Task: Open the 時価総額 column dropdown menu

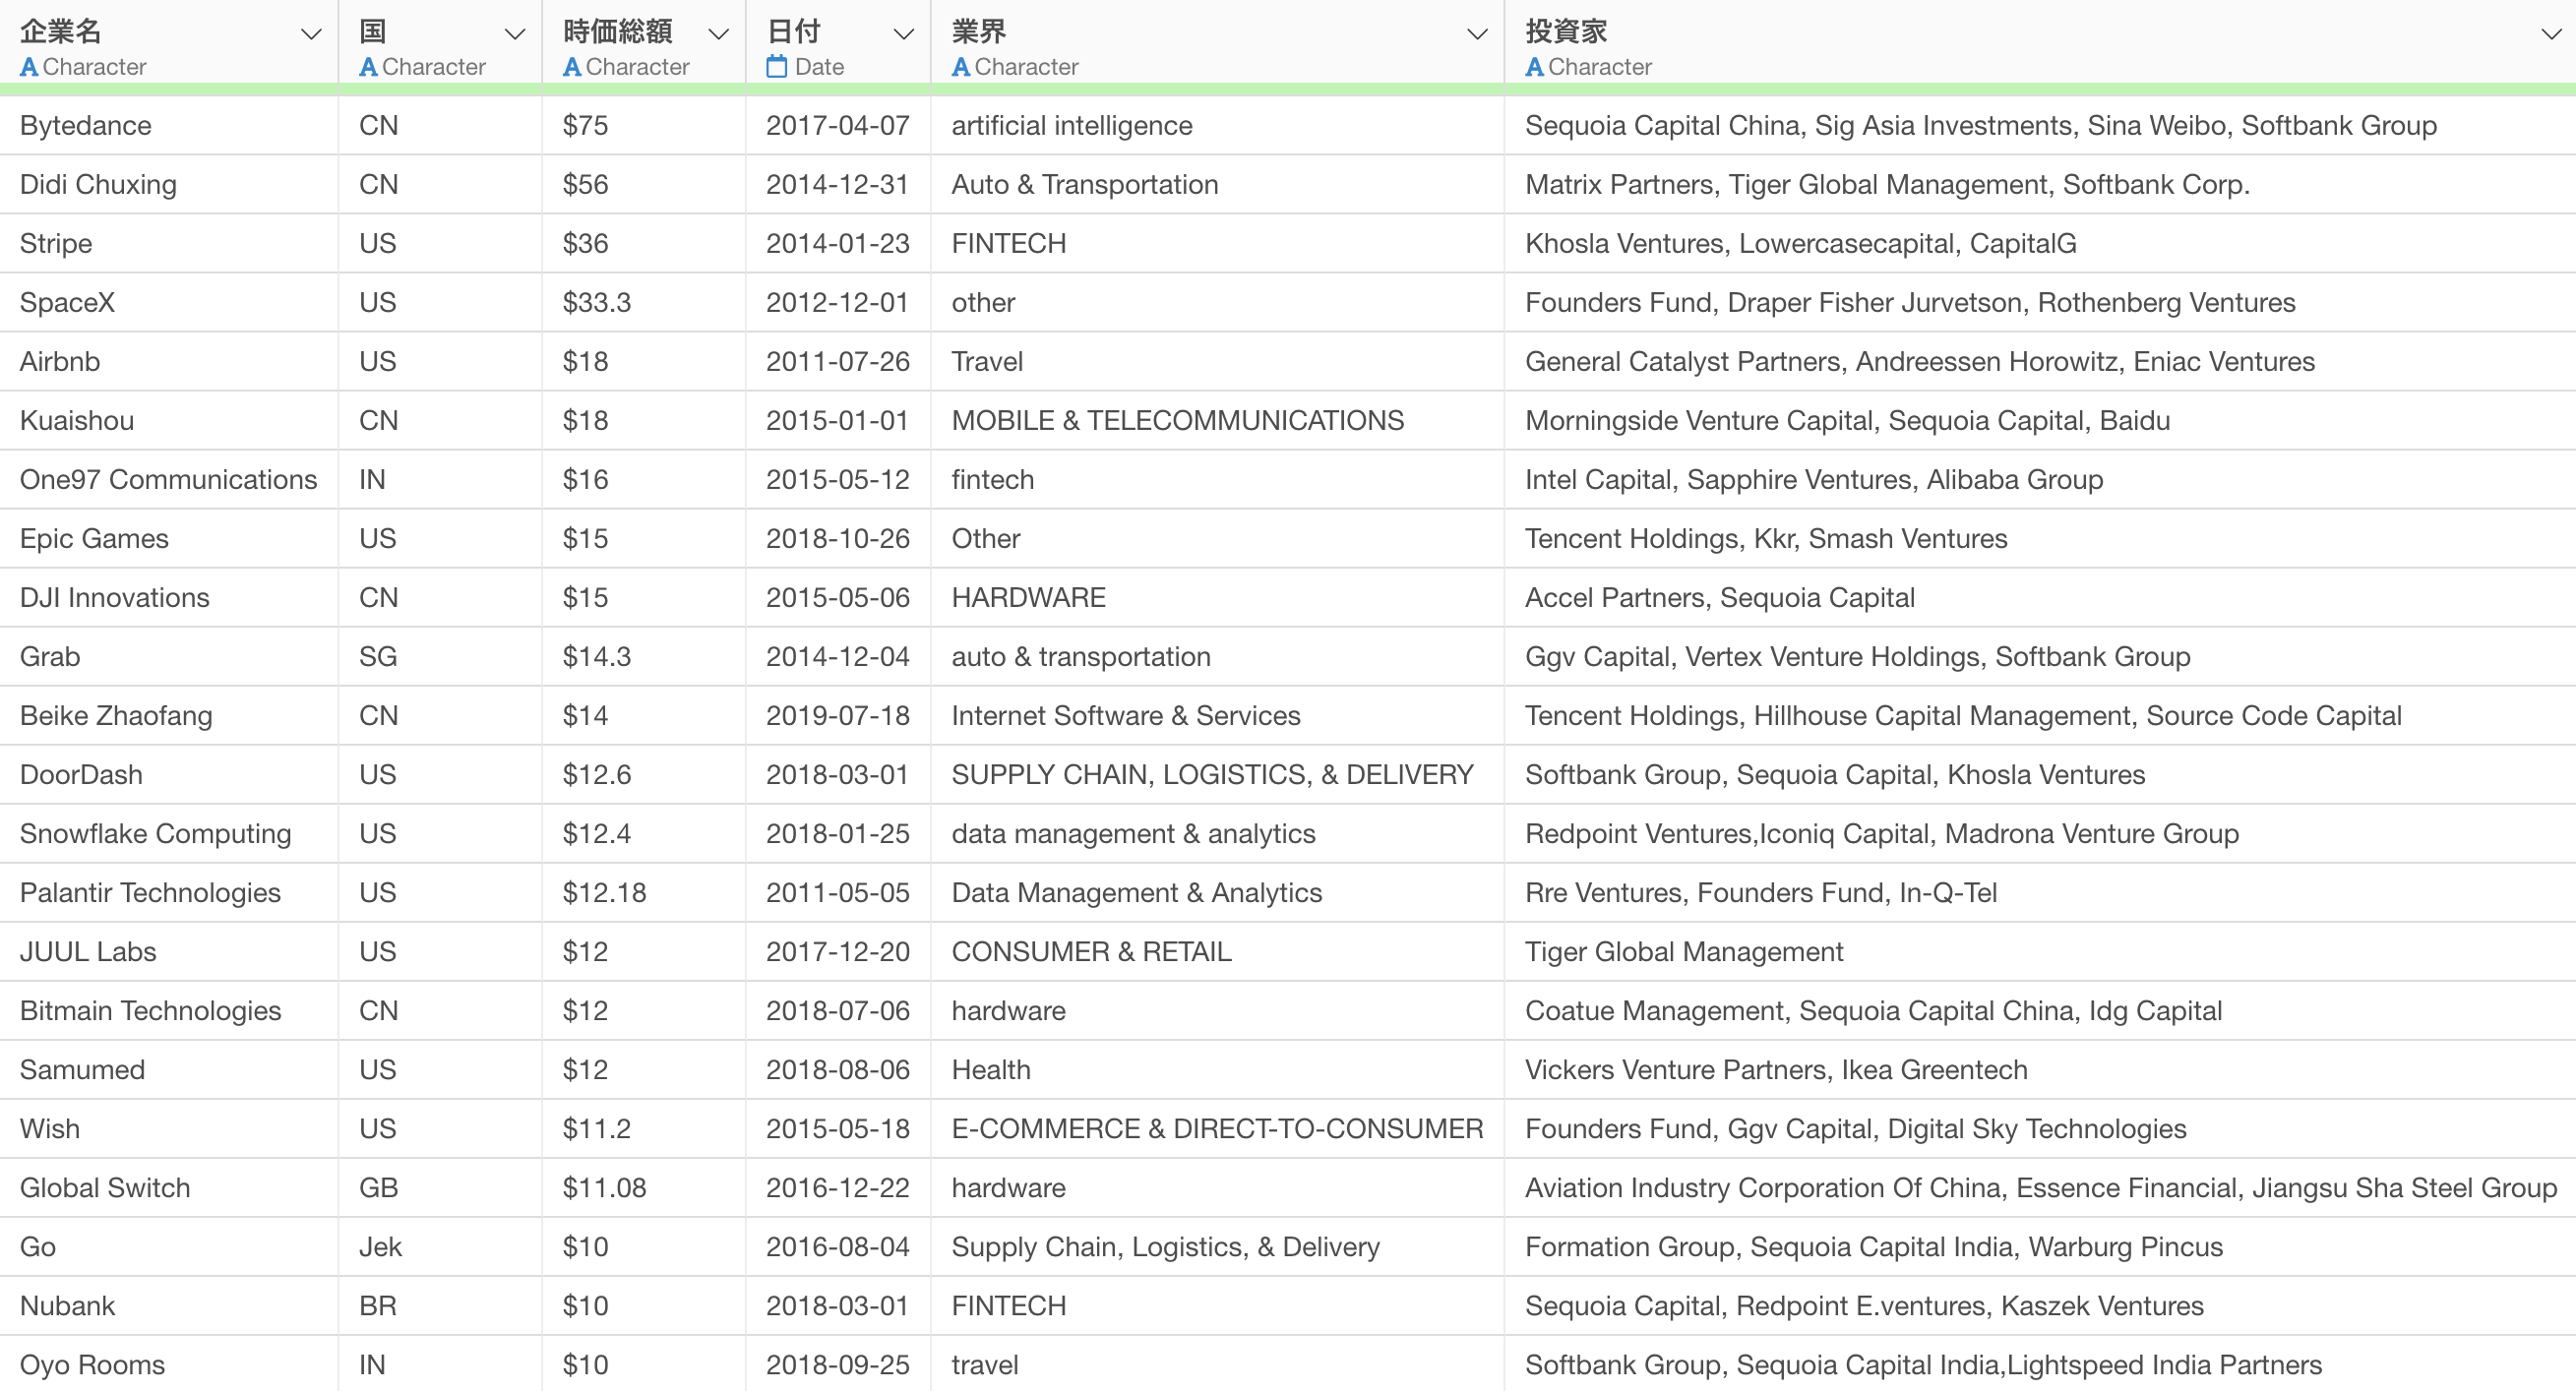Action: tap(718, 34)
